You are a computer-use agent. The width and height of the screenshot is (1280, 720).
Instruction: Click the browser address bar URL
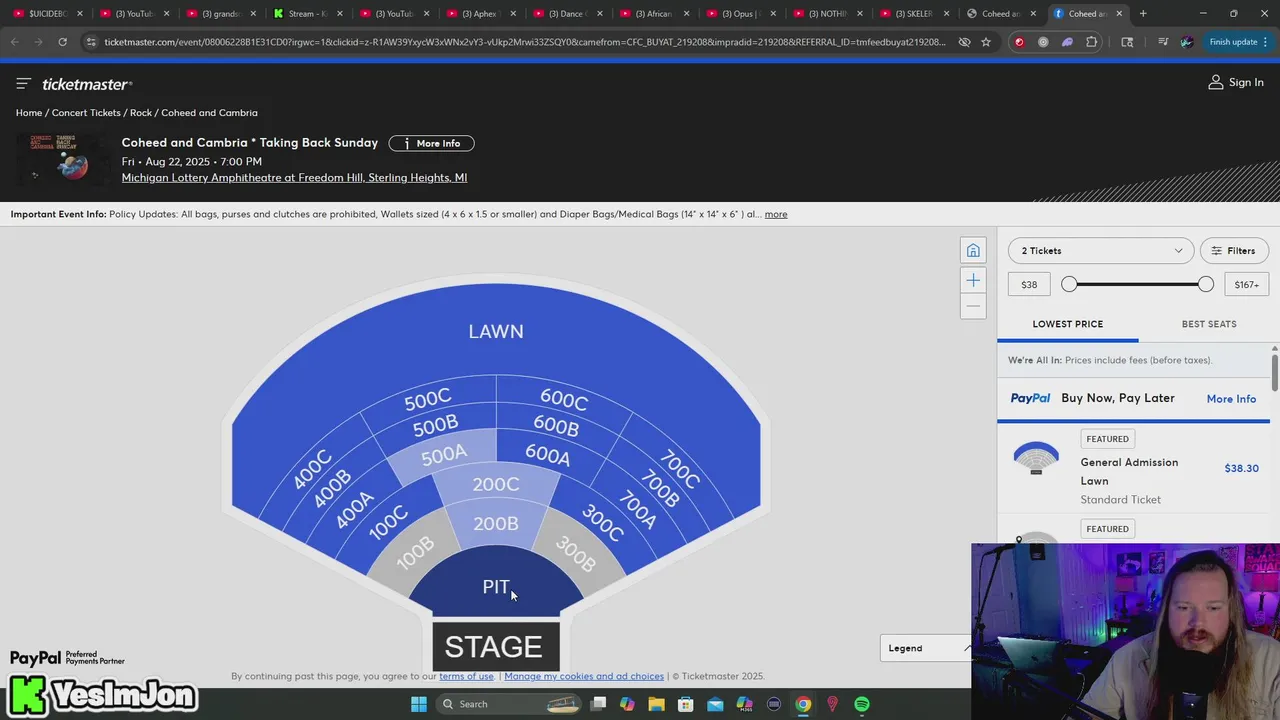[525, 42]
